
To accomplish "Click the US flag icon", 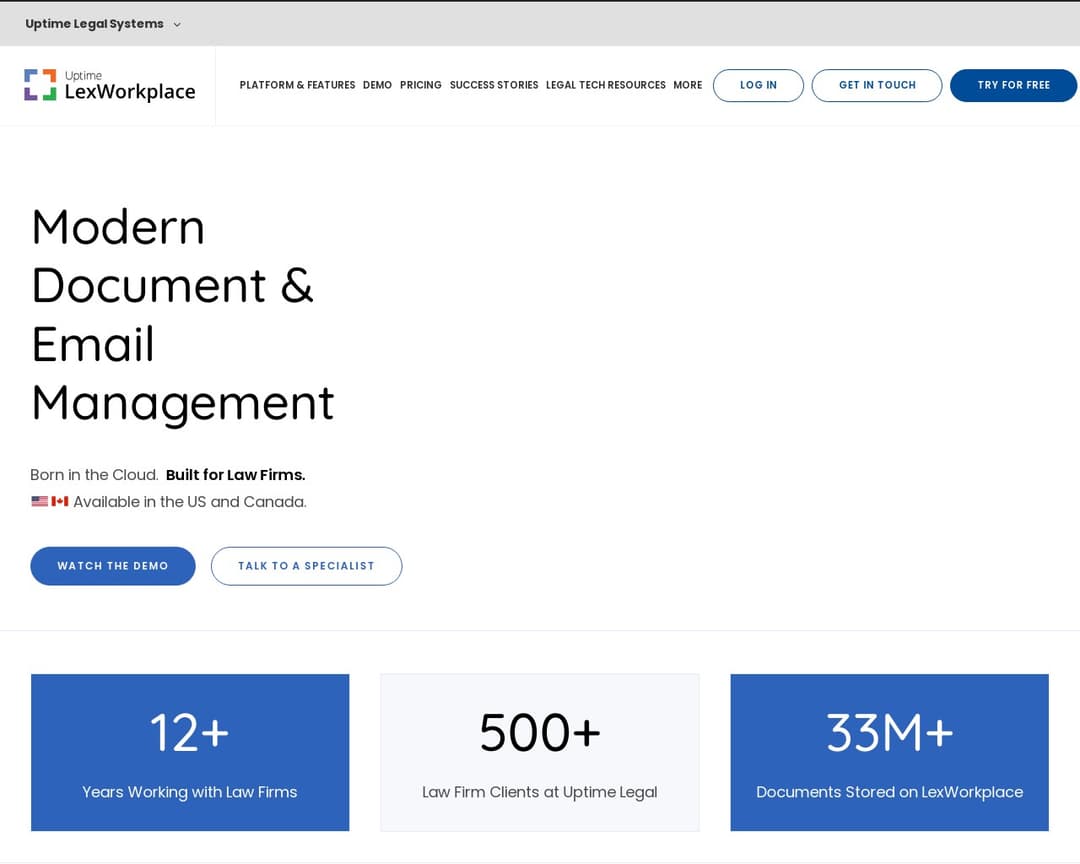I will click(x=40, y=501).
